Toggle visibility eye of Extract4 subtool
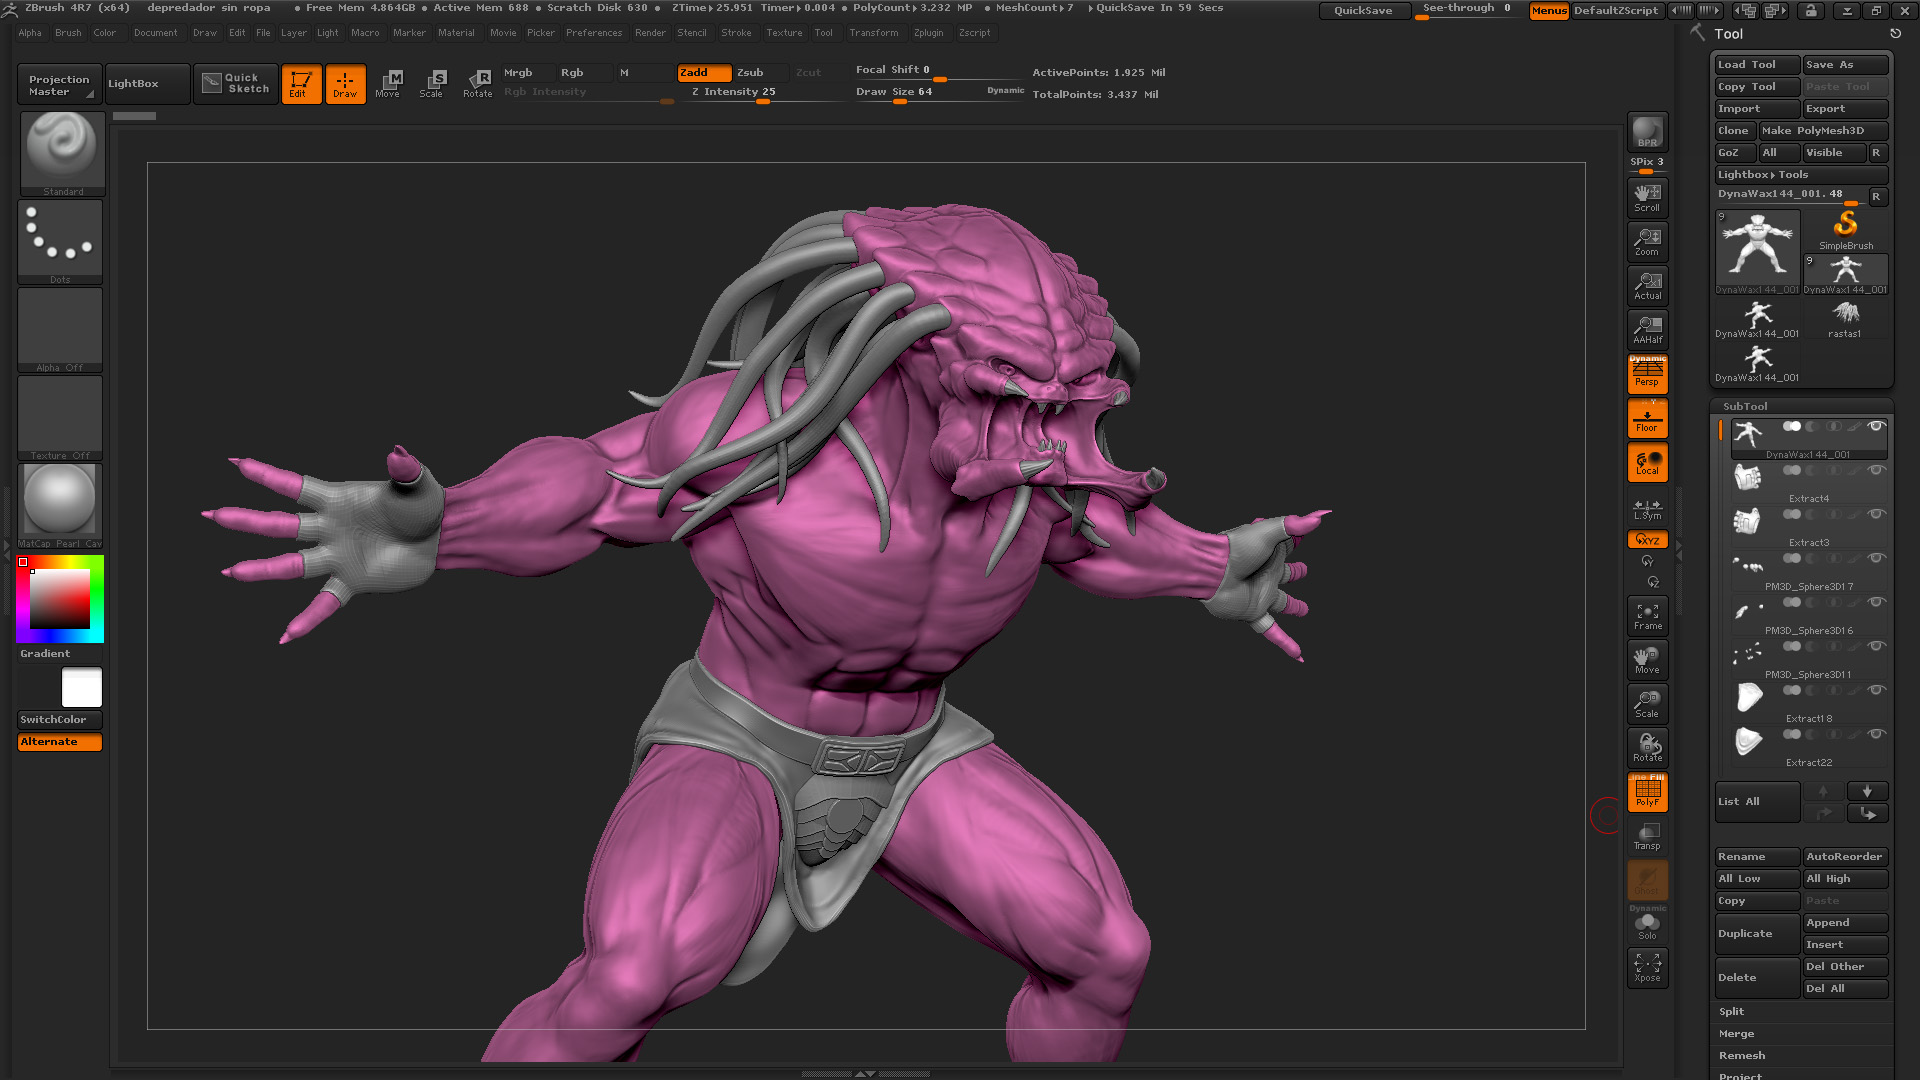The height and width of the screenshot is (1080, 1920). [1876, 471]
